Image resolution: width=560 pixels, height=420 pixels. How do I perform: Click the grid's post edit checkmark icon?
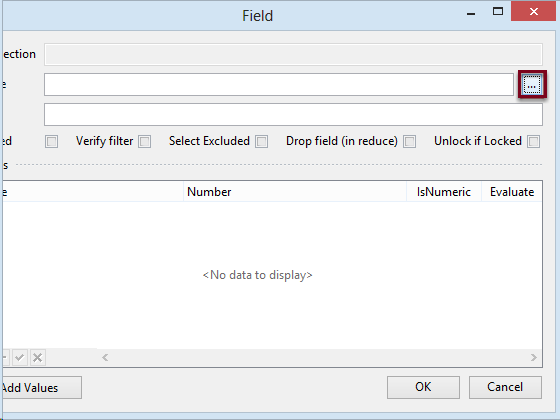[x=20, y=357]
